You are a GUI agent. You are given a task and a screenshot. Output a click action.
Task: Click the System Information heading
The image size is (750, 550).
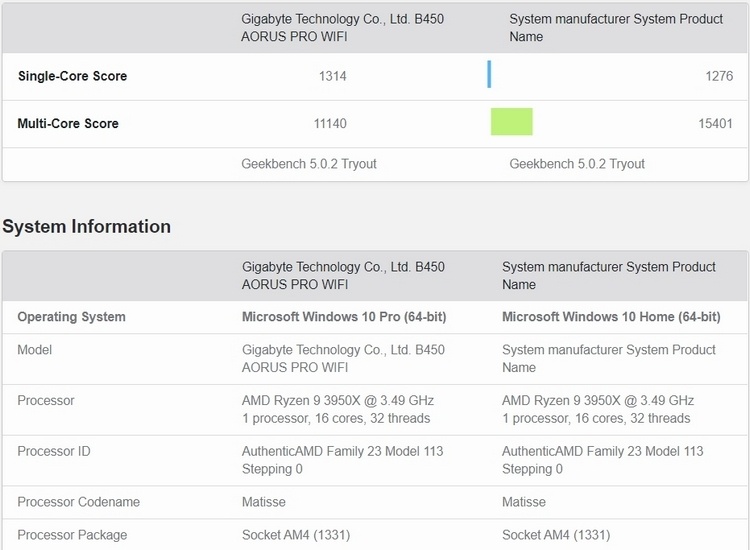coord(87,227)
